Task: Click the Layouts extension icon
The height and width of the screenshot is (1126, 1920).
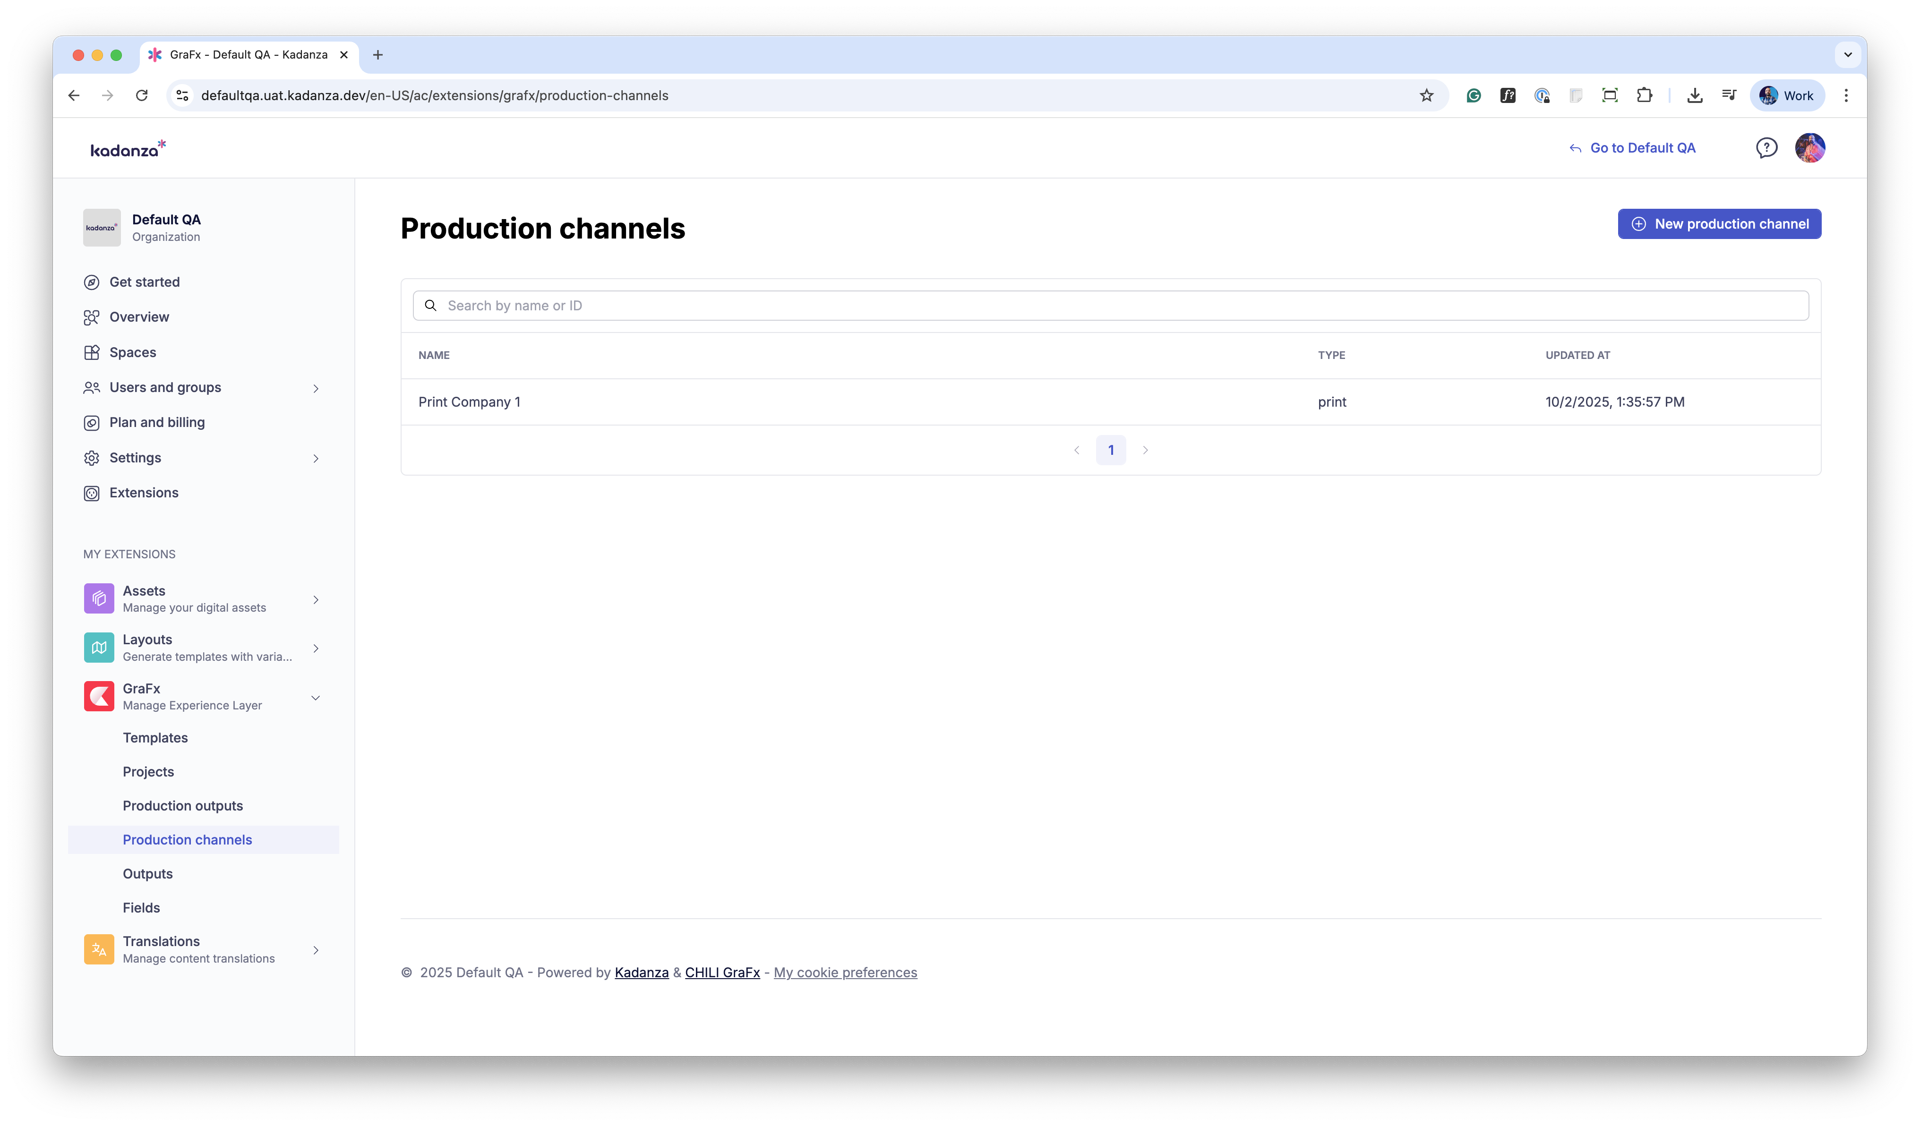Action: tap(99, 647)
